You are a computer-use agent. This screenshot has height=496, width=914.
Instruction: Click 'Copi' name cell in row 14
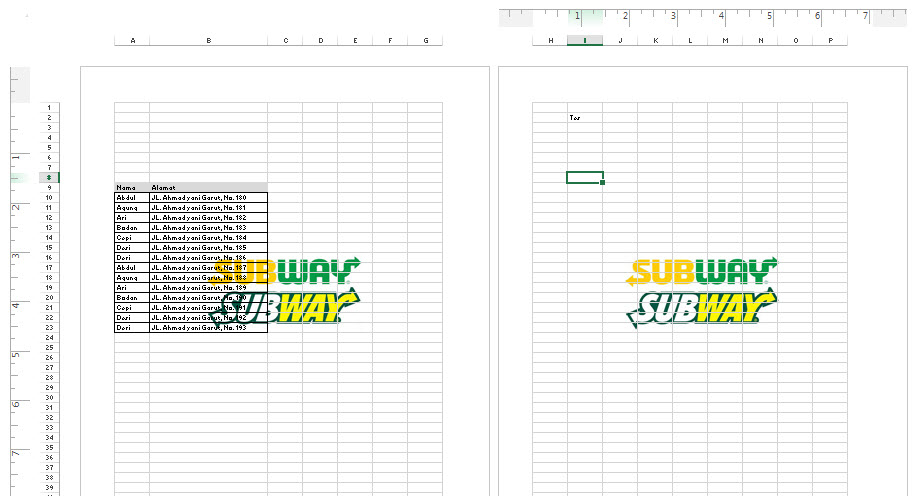132,238
